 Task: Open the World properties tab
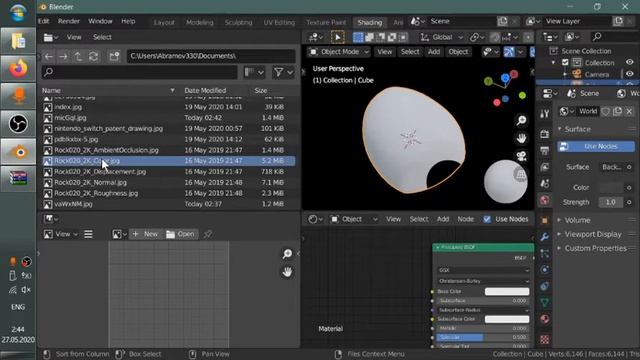coord(544,200)
